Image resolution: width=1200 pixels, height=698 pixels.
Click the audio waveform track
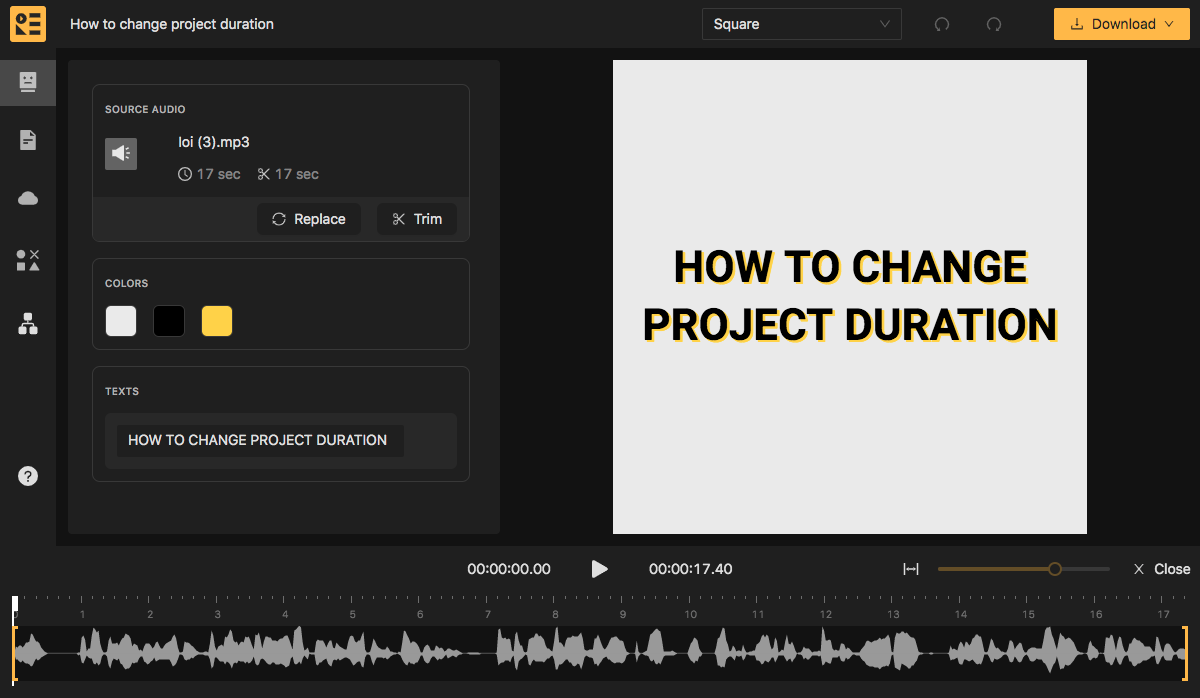[x=600, y=654]
